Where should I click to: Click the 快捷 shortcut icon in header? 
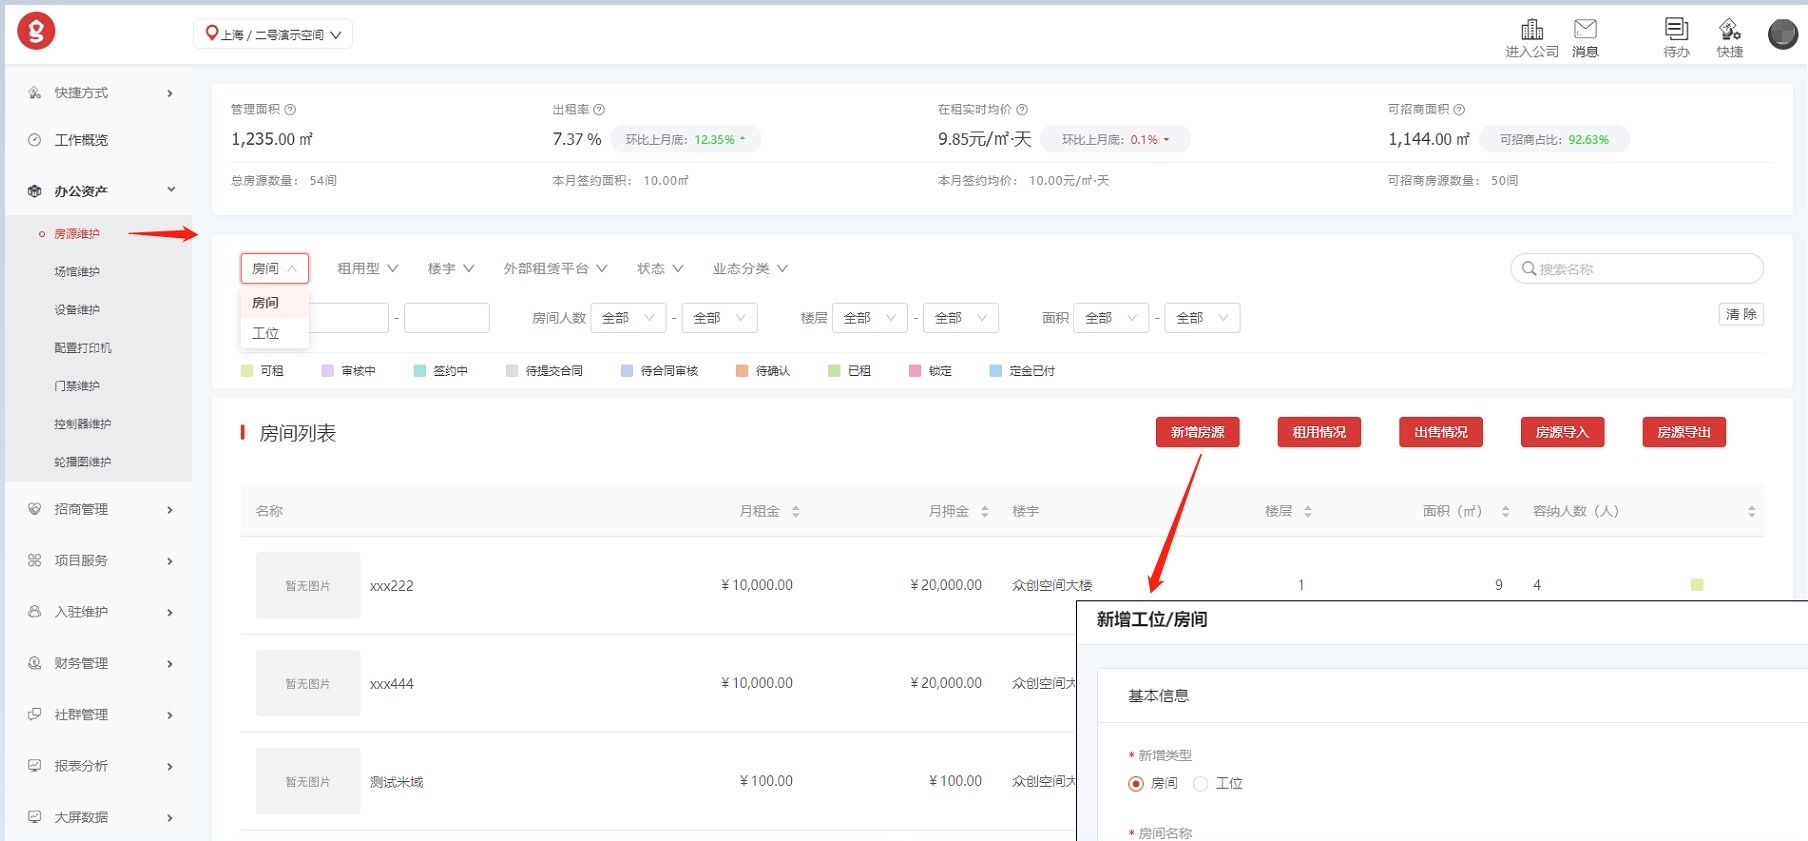(1729, 29)
